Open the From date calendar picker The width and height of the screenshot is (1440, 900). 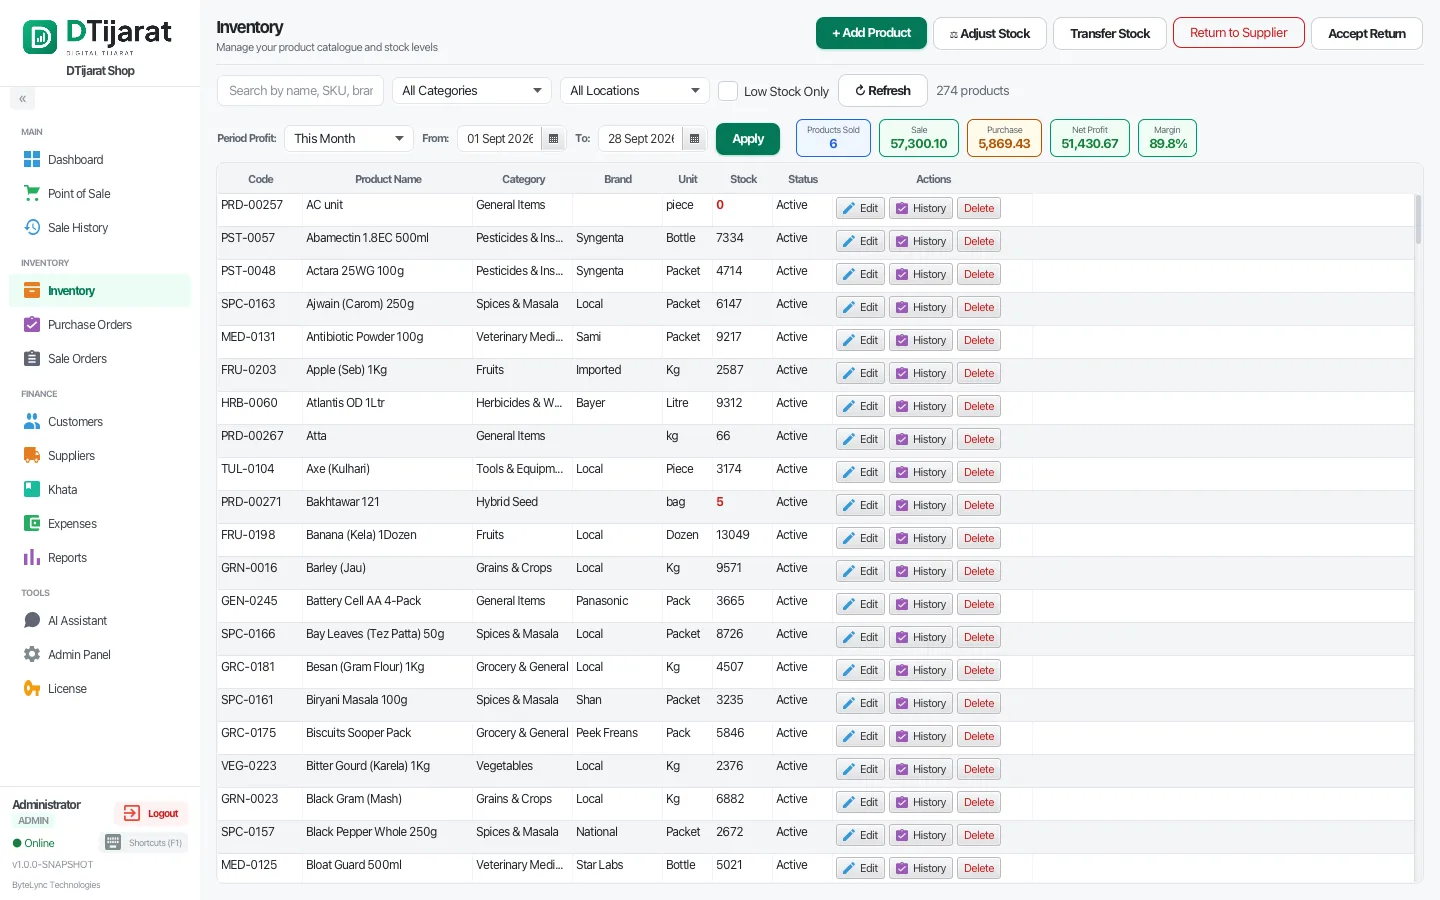pos(554,139)
